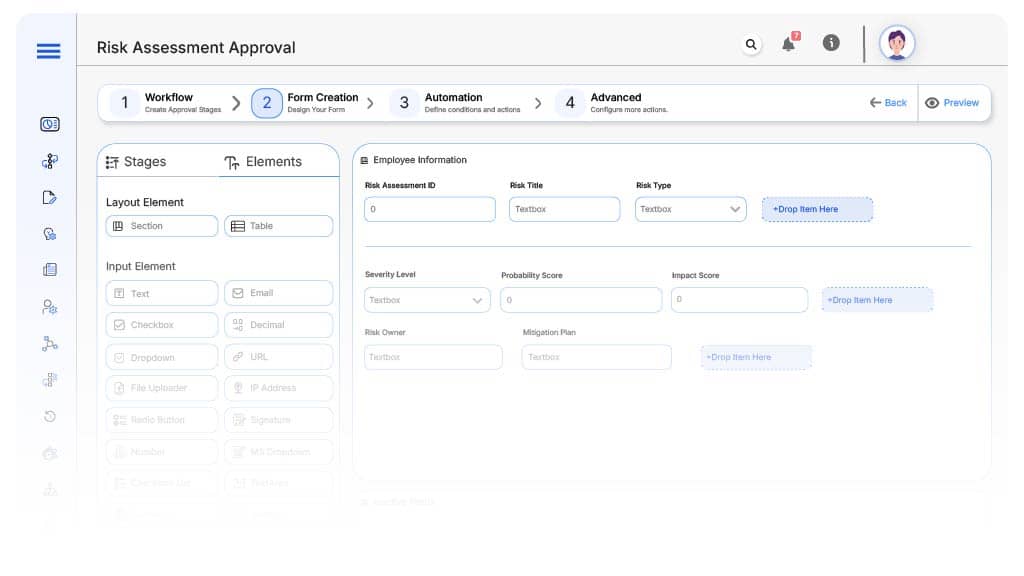
Task: Click the search magnifier icon
Action: tap(751, 44)
